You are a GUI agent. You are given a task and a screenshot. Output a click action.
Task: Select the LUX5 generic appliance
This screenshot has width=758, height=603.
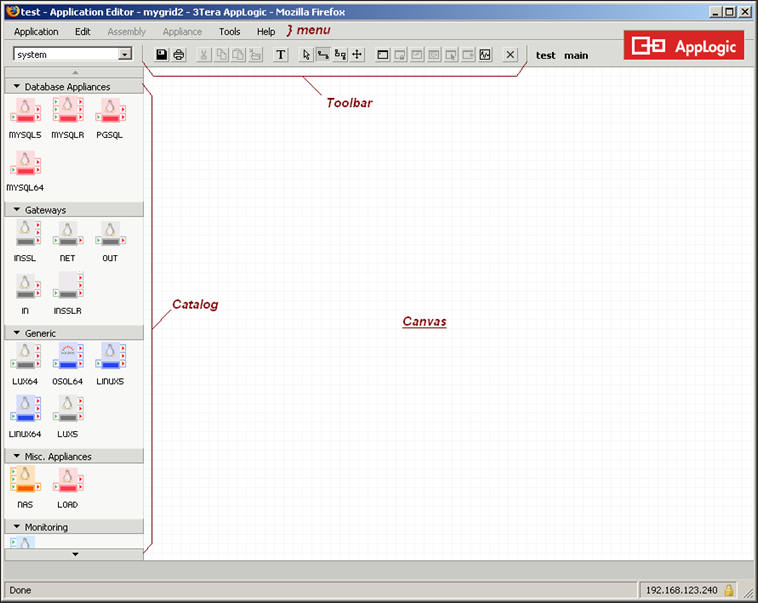pos(68,409)
